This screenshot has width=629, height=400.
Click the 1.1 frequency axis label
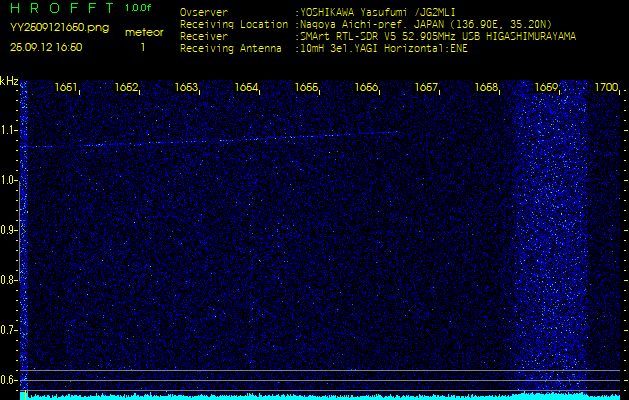tap(9, 130)
